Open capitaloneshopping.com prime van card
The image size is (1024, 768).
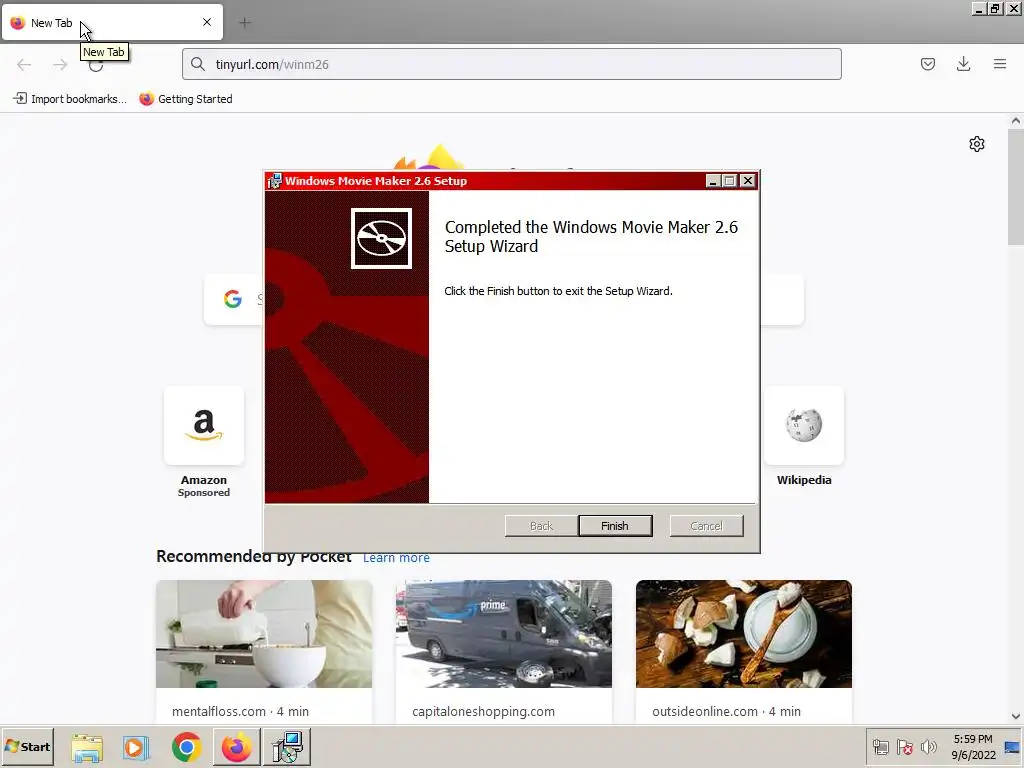[504, 651]
